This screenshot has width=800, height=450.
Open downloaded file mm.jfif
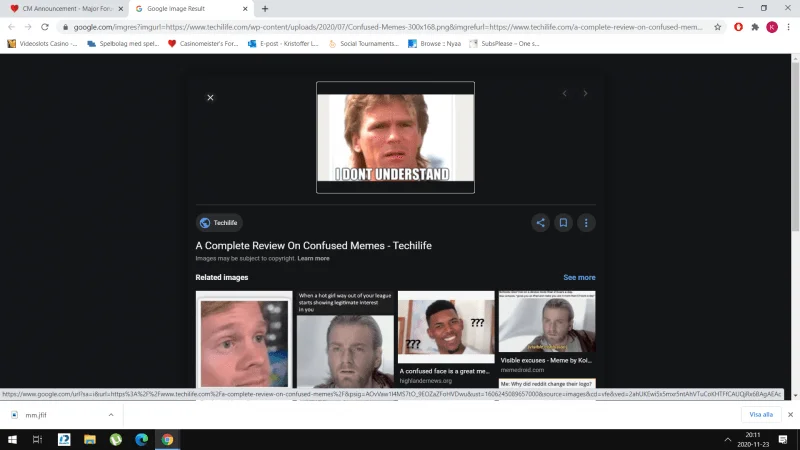(x=36, y=415)
